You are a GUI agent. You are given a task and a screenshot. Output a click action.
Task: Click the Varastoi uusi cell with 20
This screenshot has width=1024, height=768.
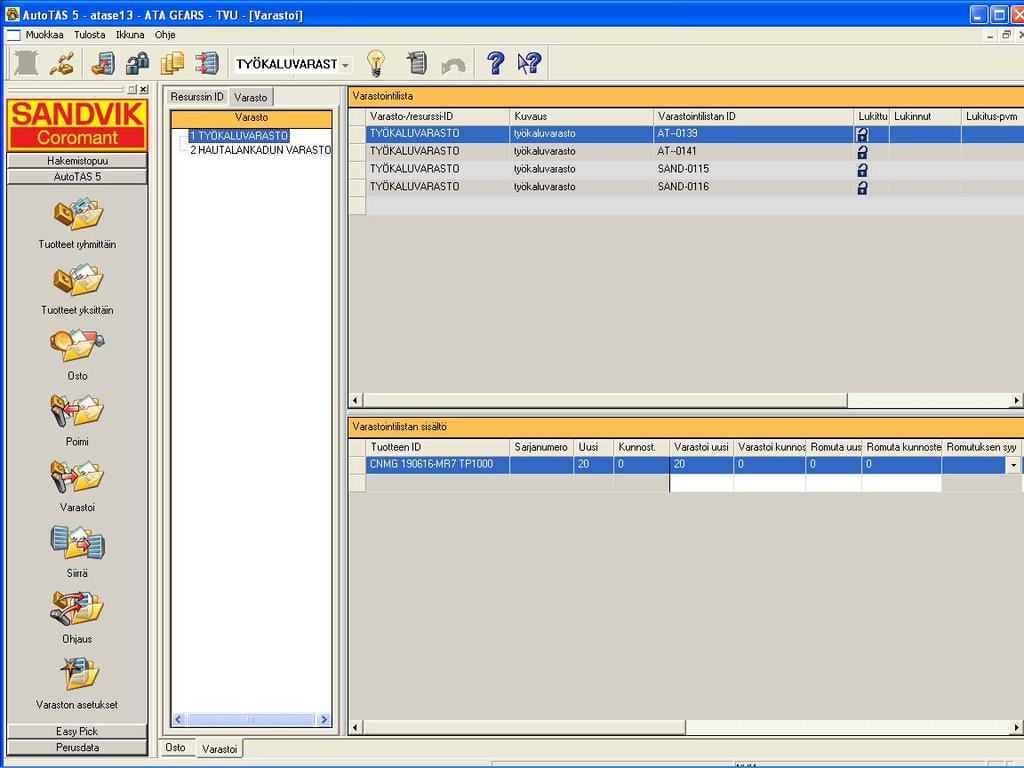[701, 464]
